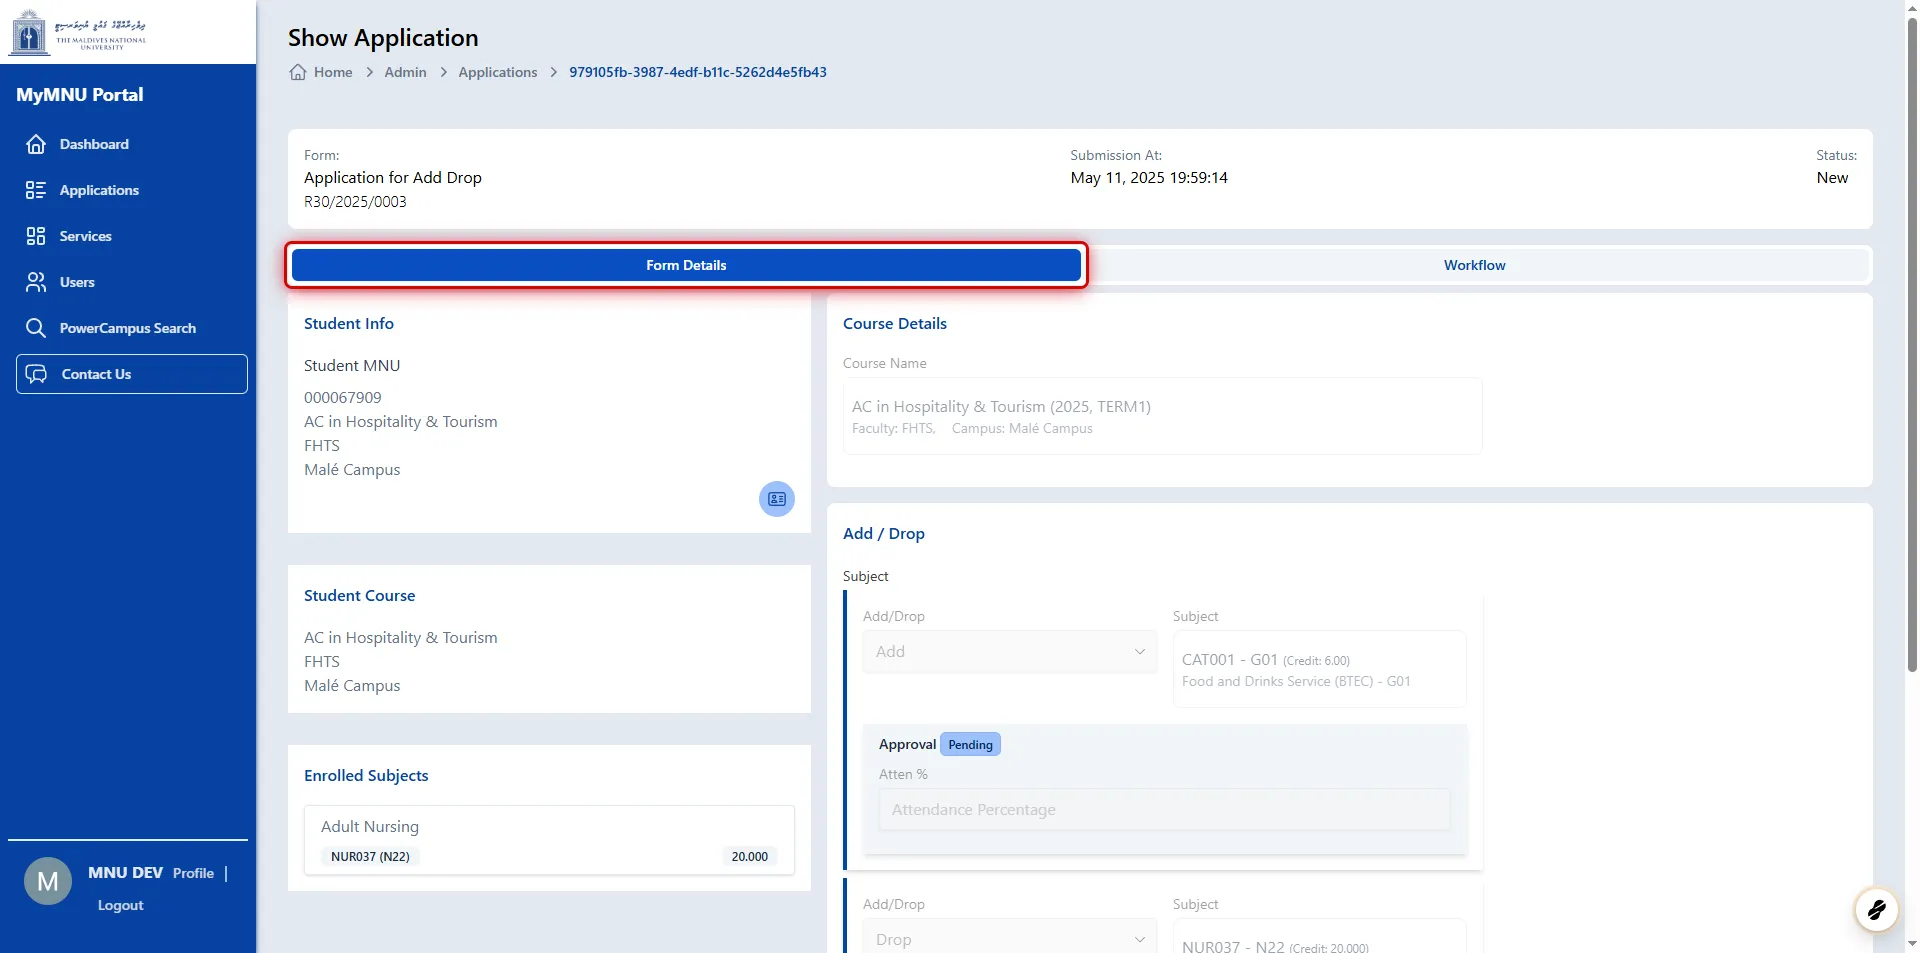Switch to the Workflow tab
1920x953 pixels.
[x=1474, y=265]
